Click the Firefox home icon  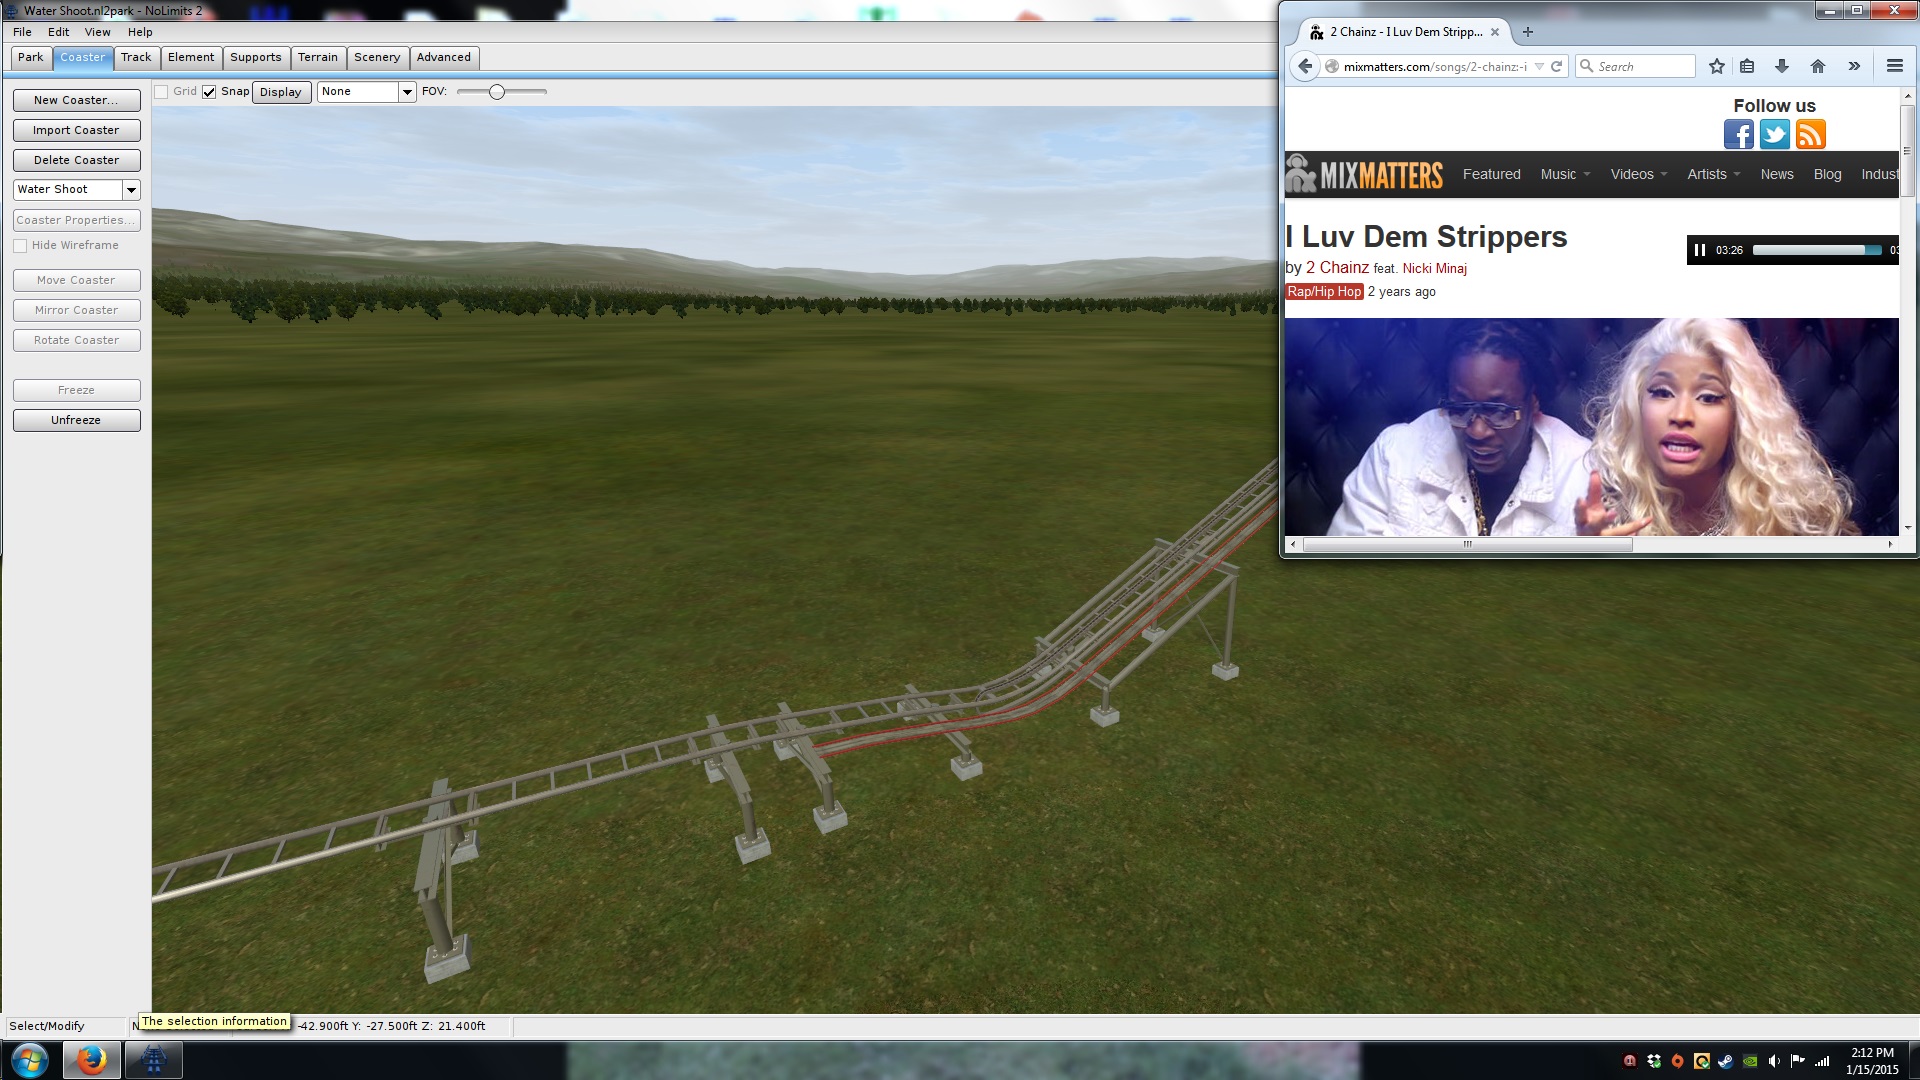pos(1818,66)
